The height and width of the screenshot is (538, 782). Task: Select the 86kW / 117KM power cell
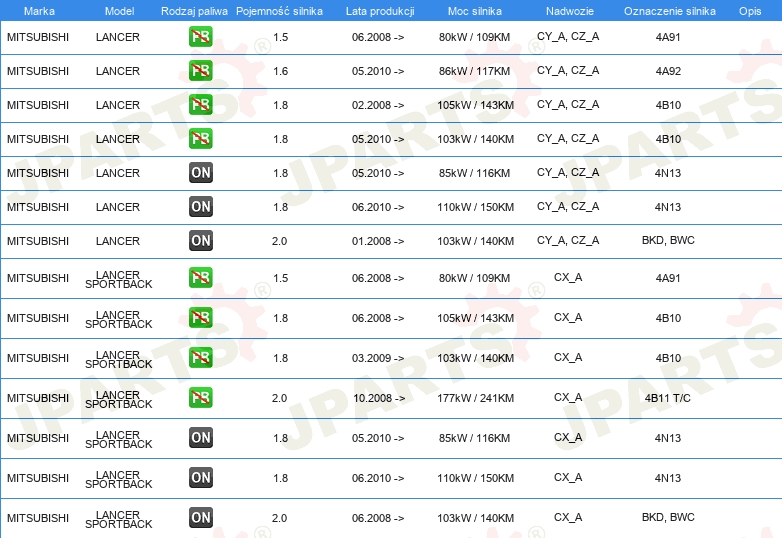pos(474,71)
